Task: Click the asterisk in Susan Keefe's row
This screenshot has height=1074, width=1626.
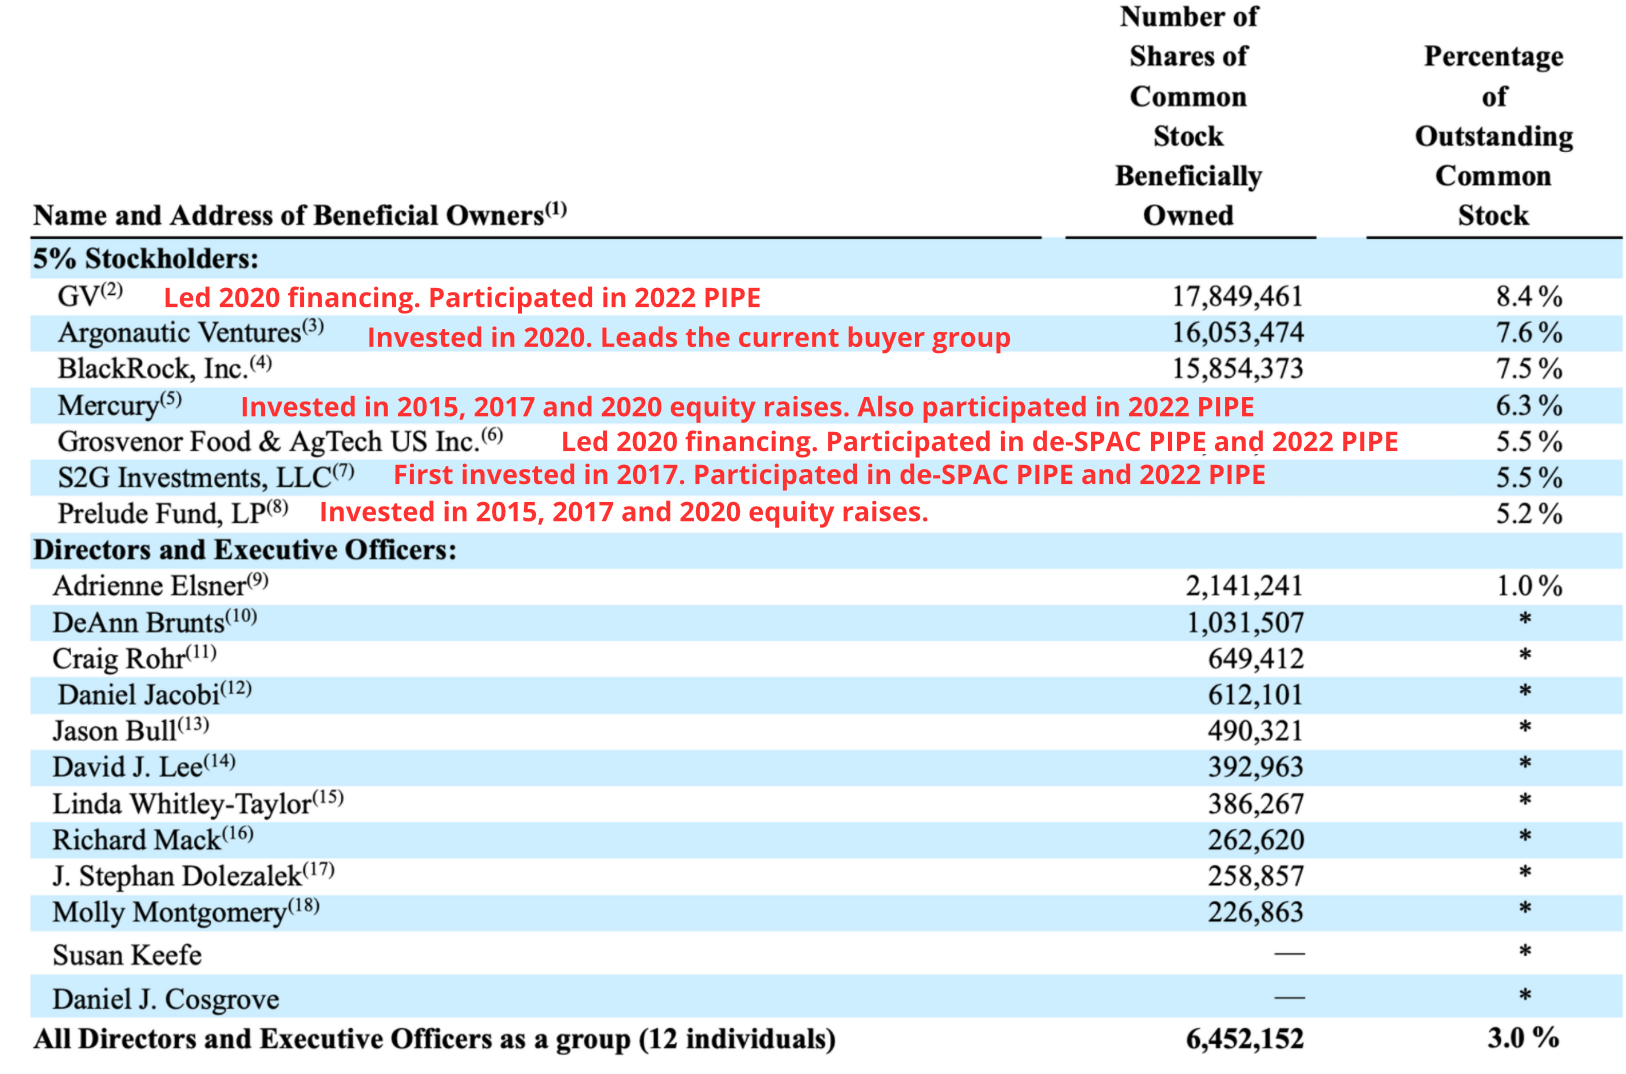Action: [x=1524, y=953]
